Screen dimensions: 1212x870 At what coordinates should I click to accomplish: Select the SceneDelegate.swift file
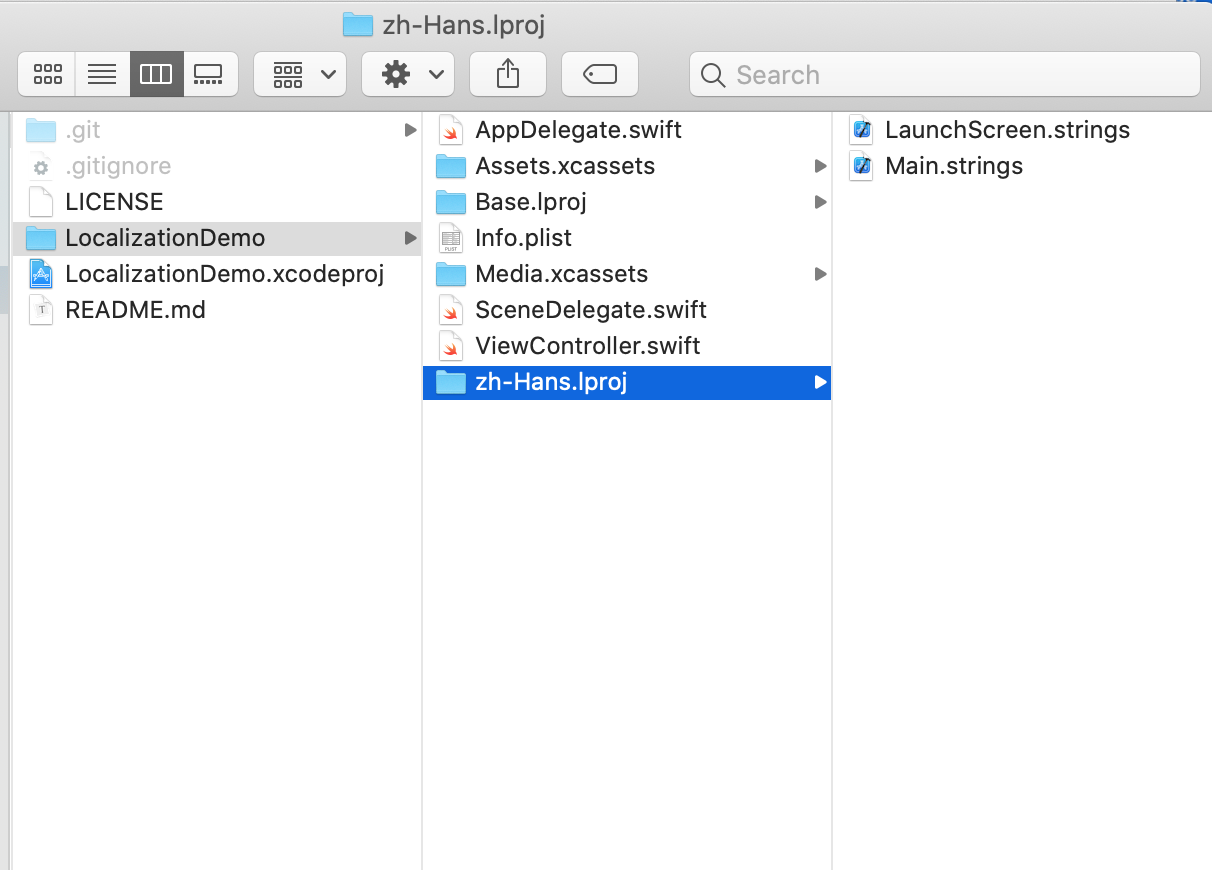(590, 310)
